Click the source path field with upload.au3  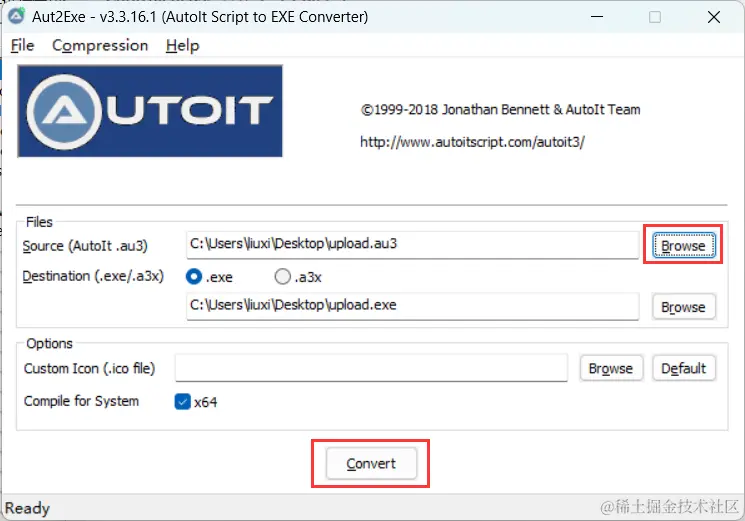[412, 245]
